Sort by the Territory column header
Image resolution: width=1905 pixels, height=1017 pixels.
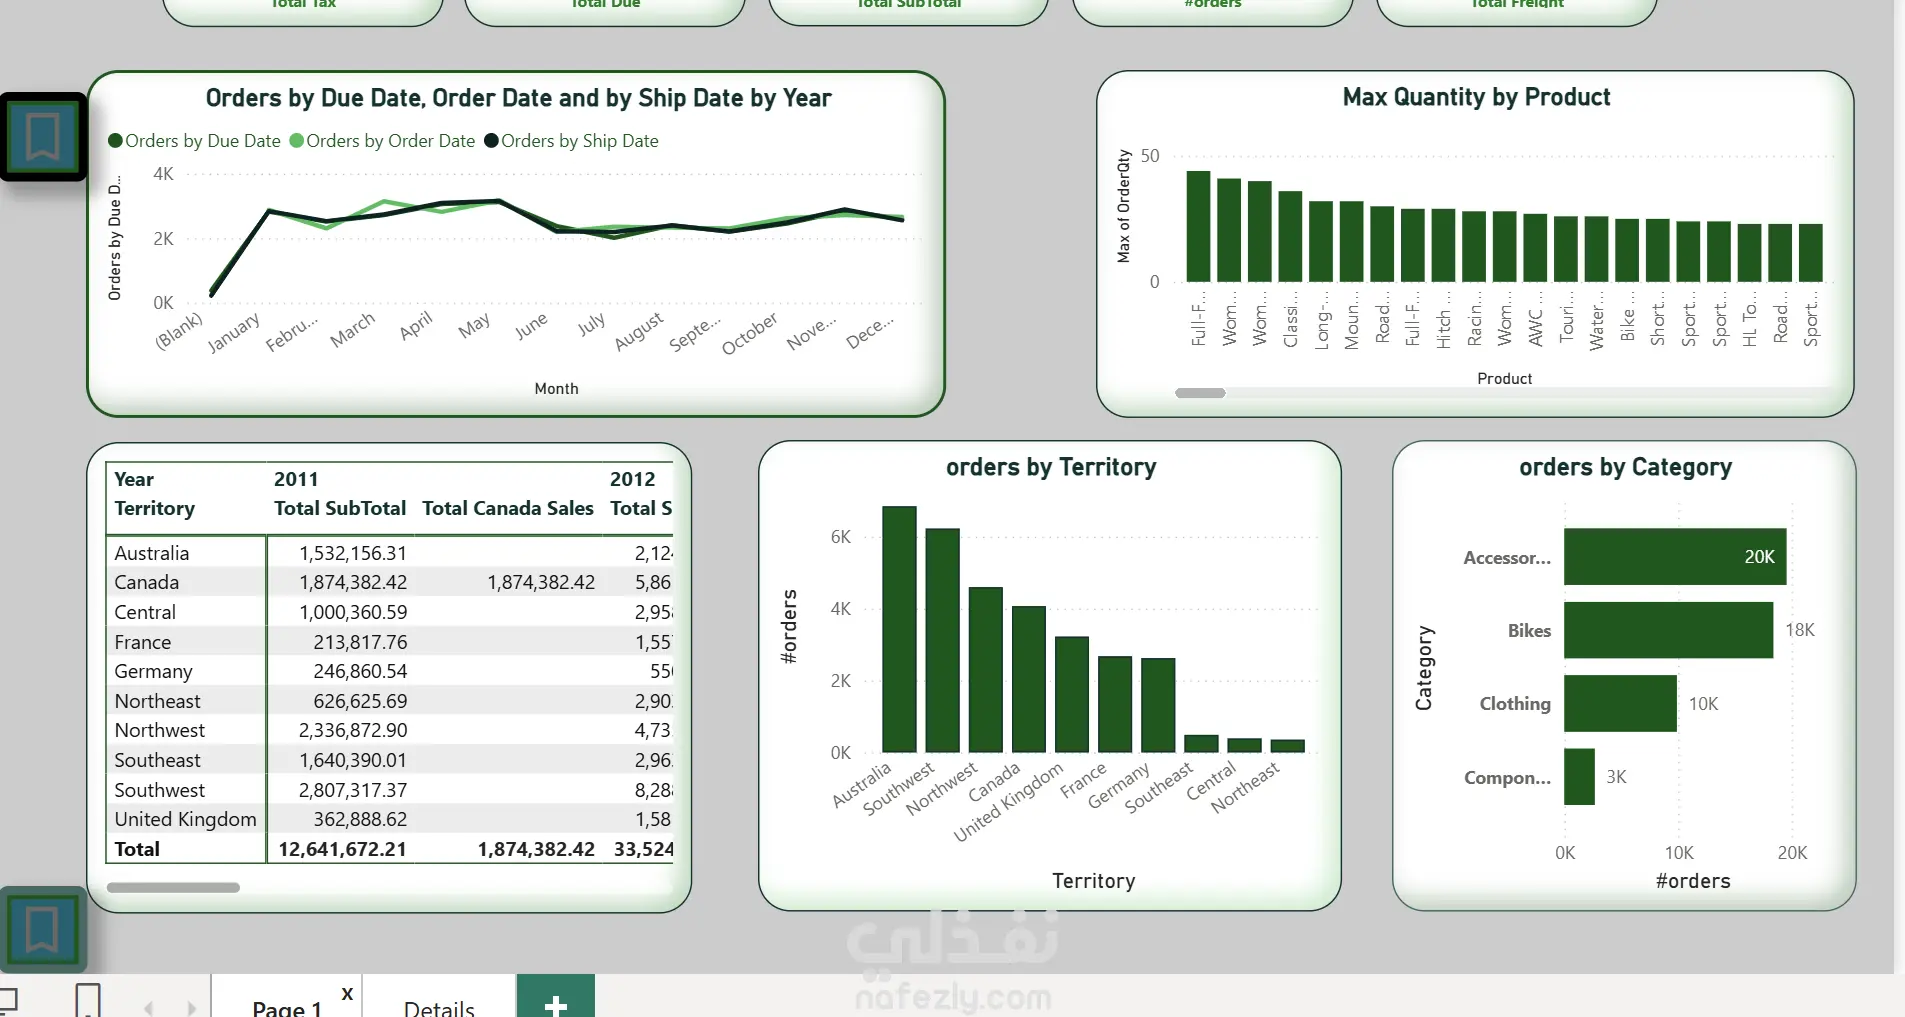[155, 508]
